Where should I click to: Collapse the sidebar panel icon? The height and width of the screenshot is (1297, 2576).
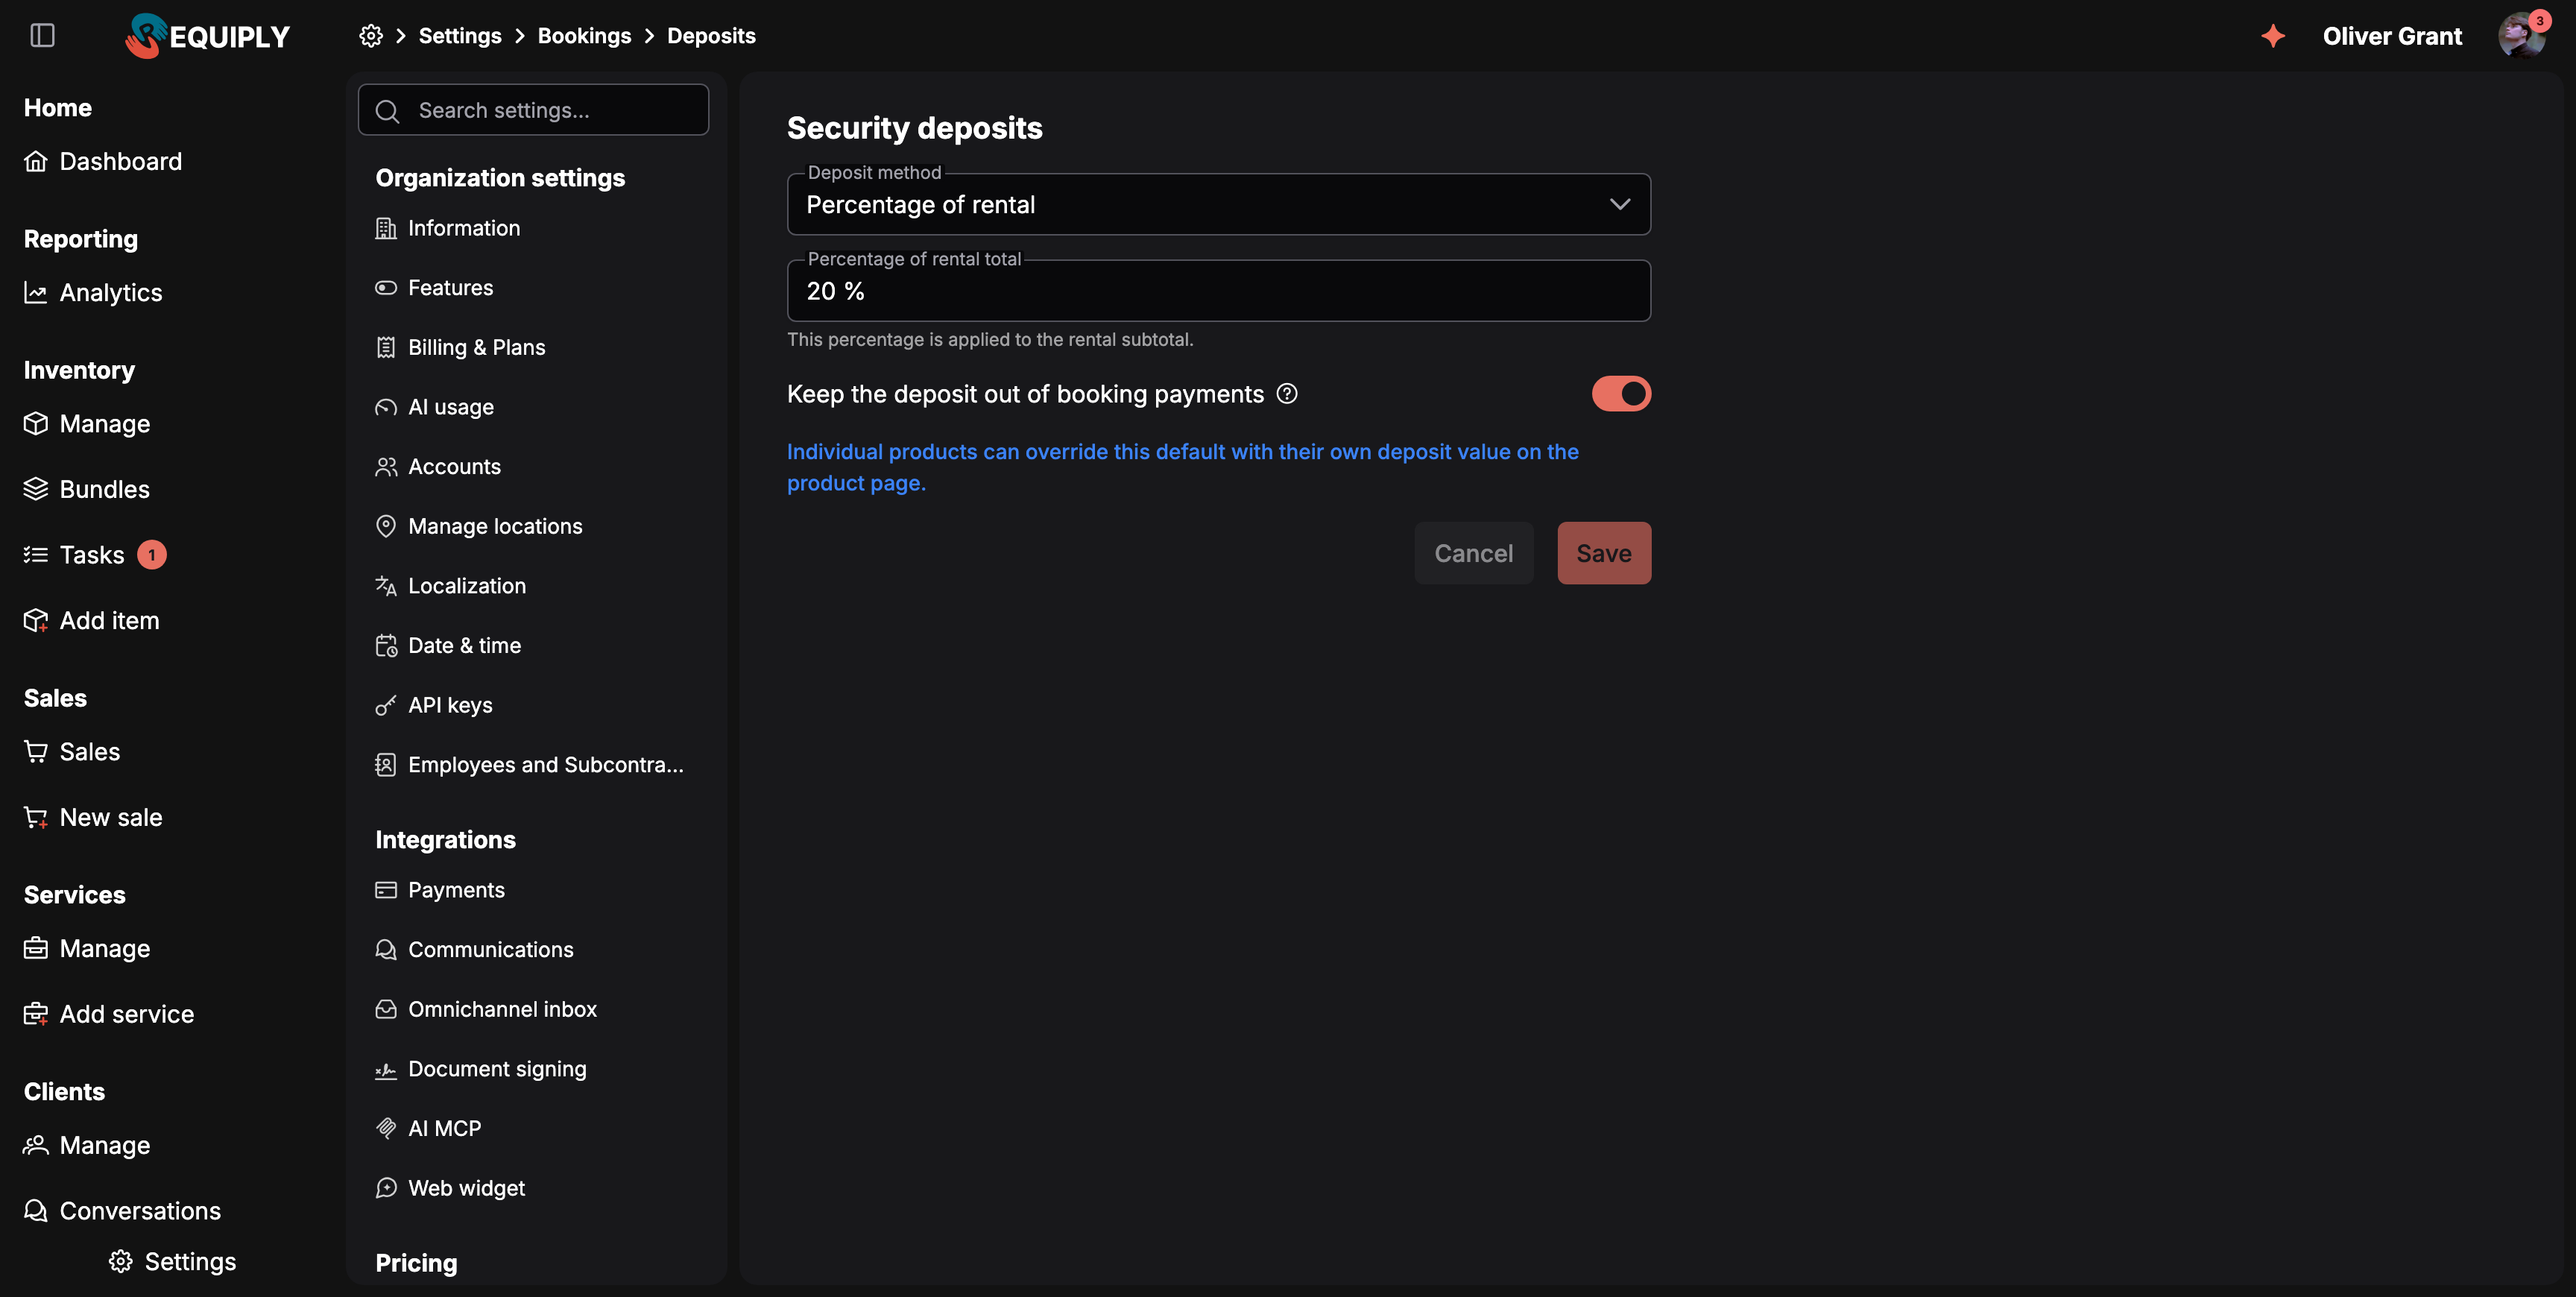[42, 35]
